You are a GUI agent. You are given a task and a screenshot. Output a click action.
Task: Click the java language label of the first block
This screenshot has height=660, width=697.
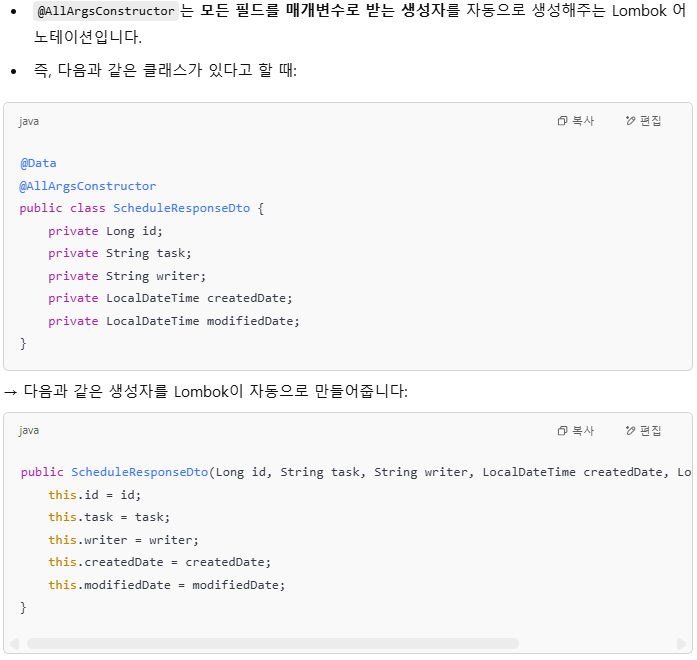click(x=29, y=121)
